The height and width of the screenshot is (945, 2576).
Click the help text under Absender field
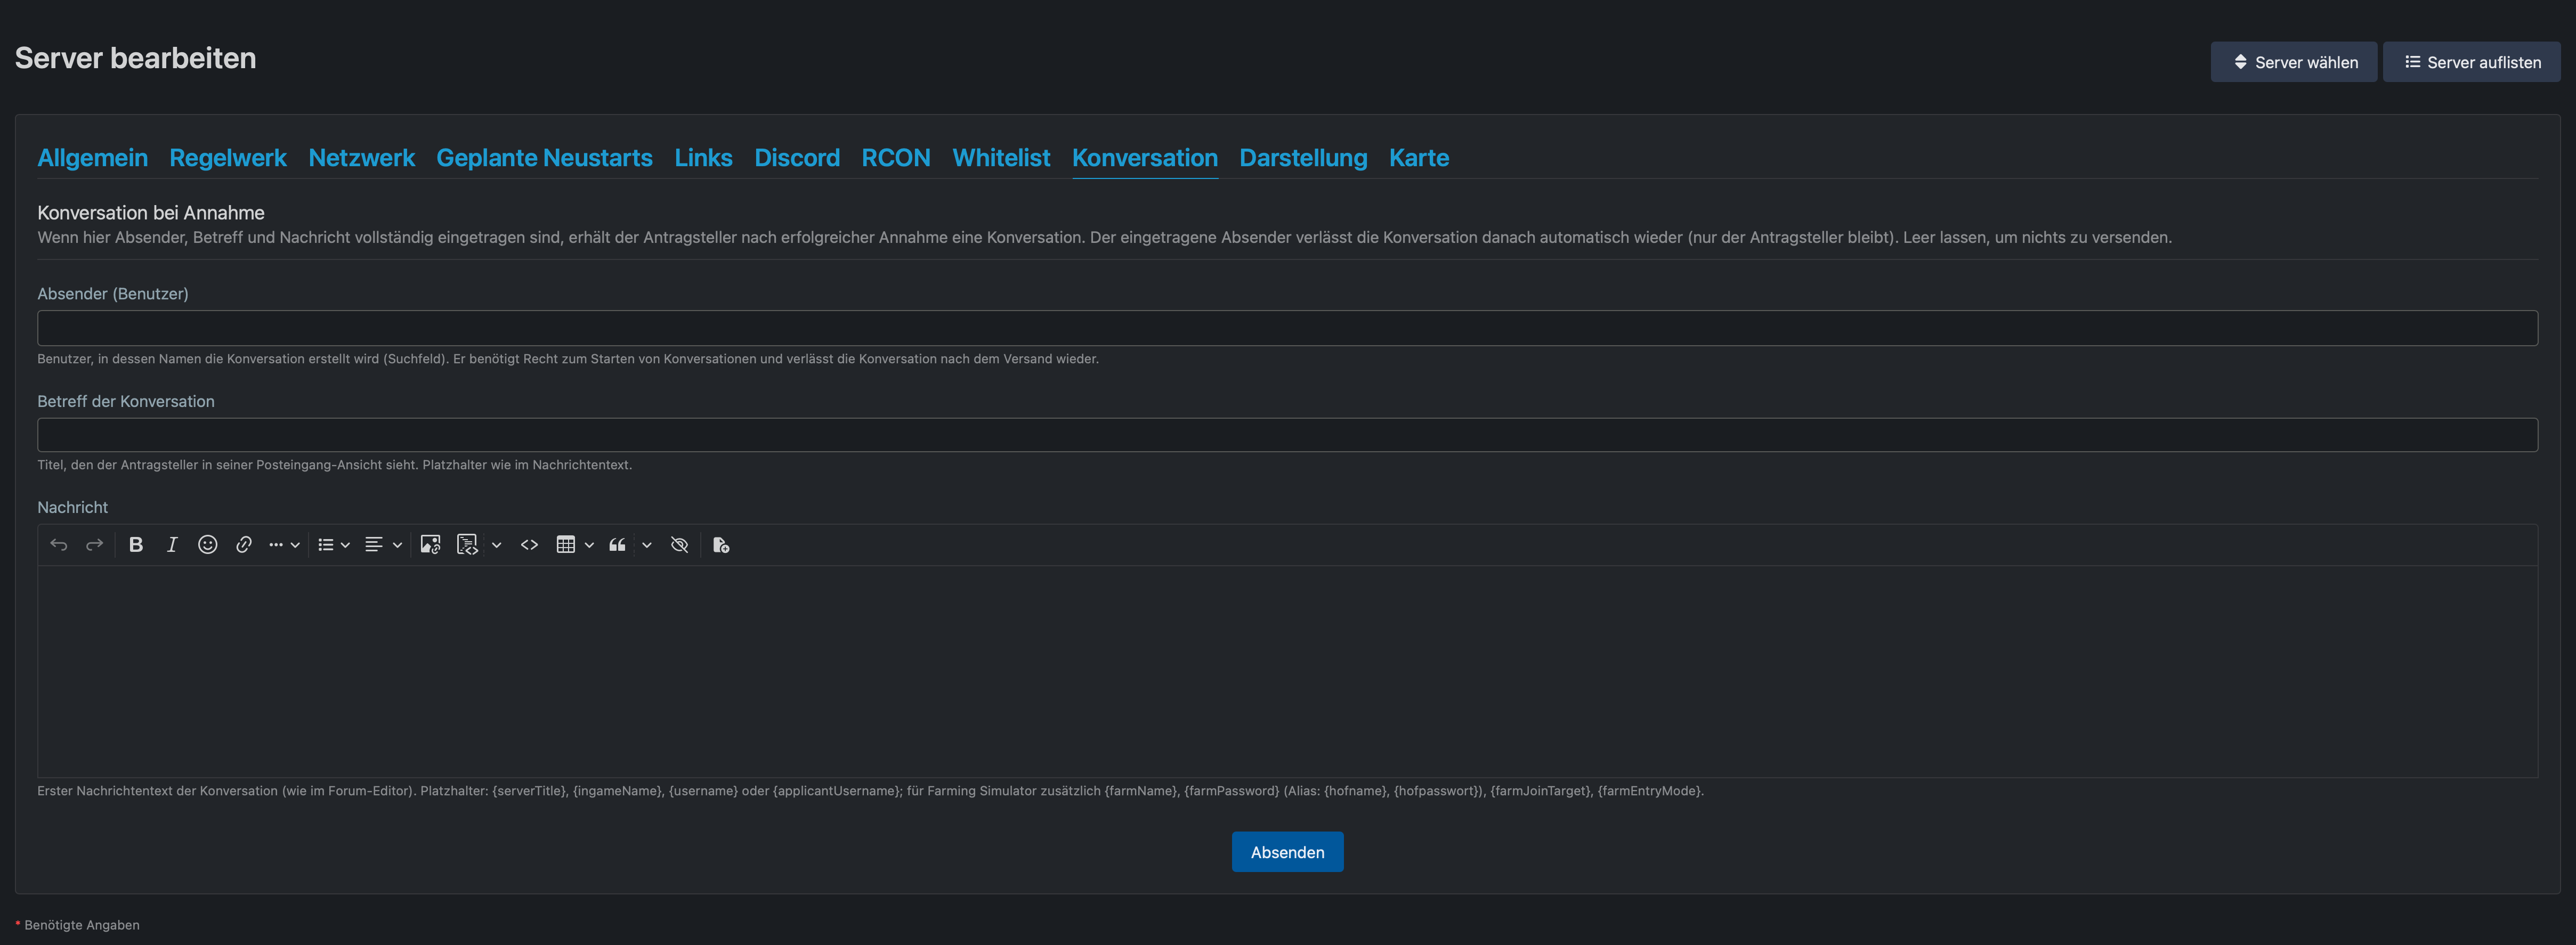pos(568,359)
